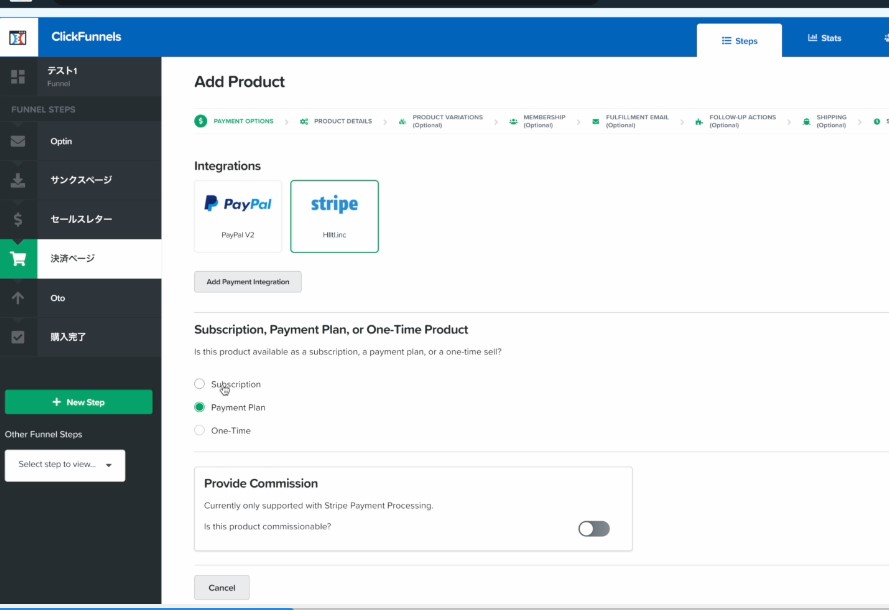889x610 pixels.
Task: Go to Membership wizard step
Action: 537,121
